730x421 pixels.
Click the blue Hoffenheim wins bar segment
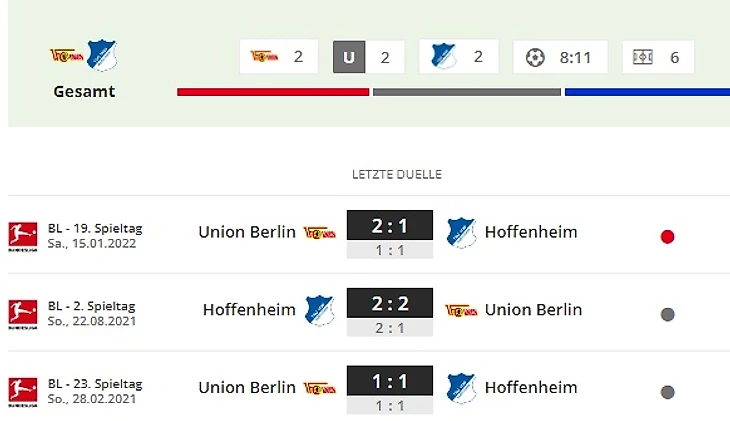[x=647, y=92]
